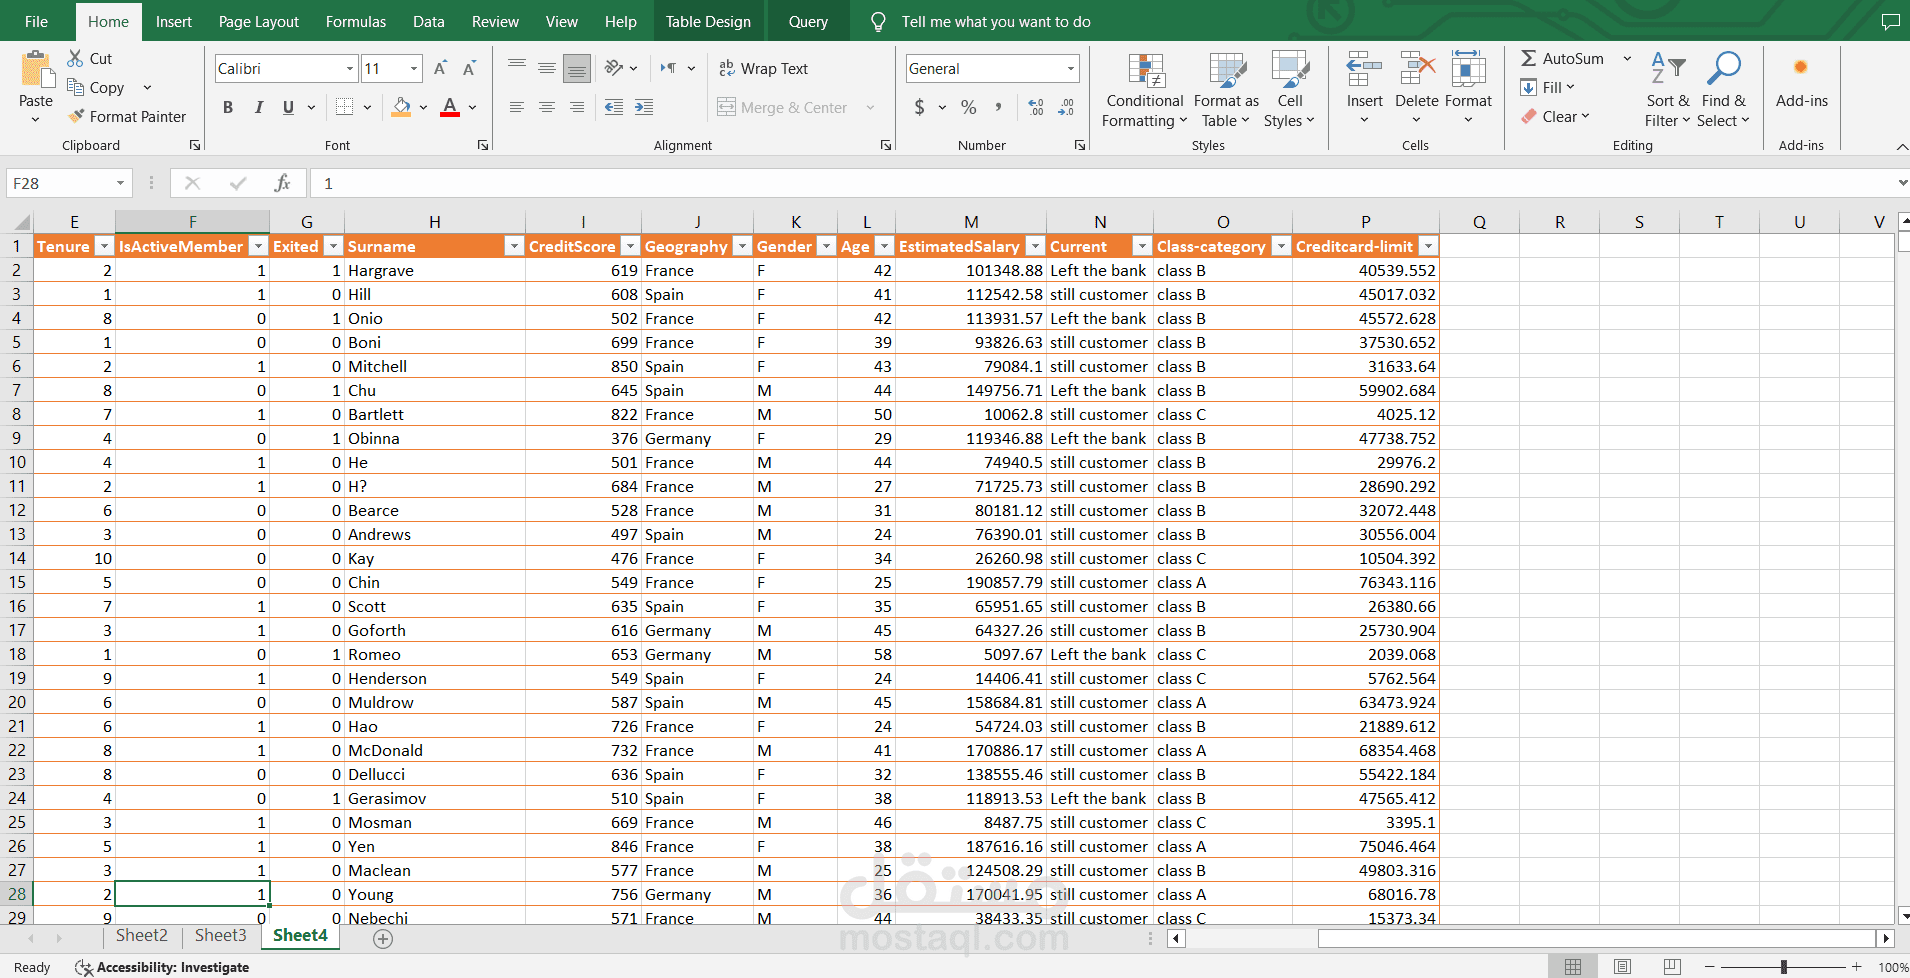The width and height of the screenshot is (1910, 978).
Task: Open the File menu
Action: 36,21
